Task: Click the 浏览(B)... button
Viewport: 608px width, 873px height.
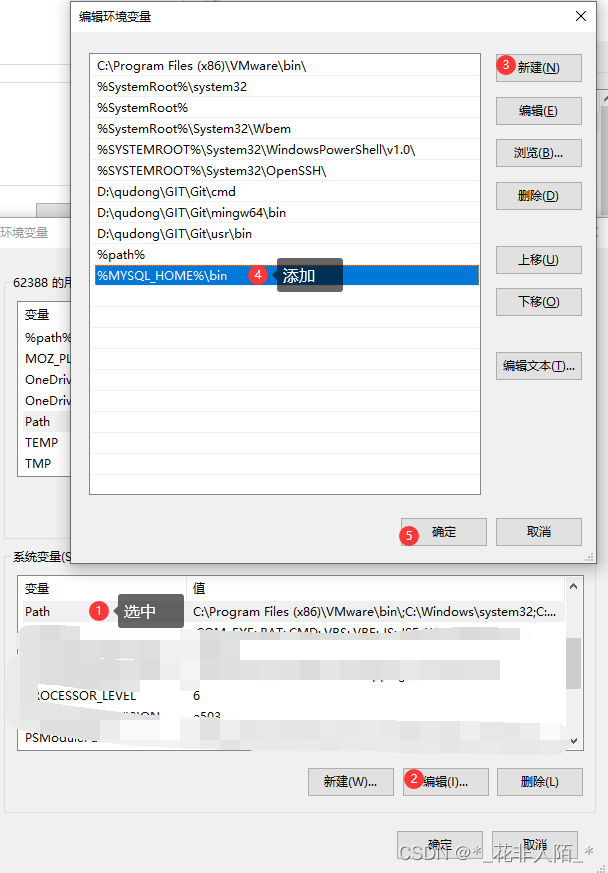Action: tap(538, 153)
